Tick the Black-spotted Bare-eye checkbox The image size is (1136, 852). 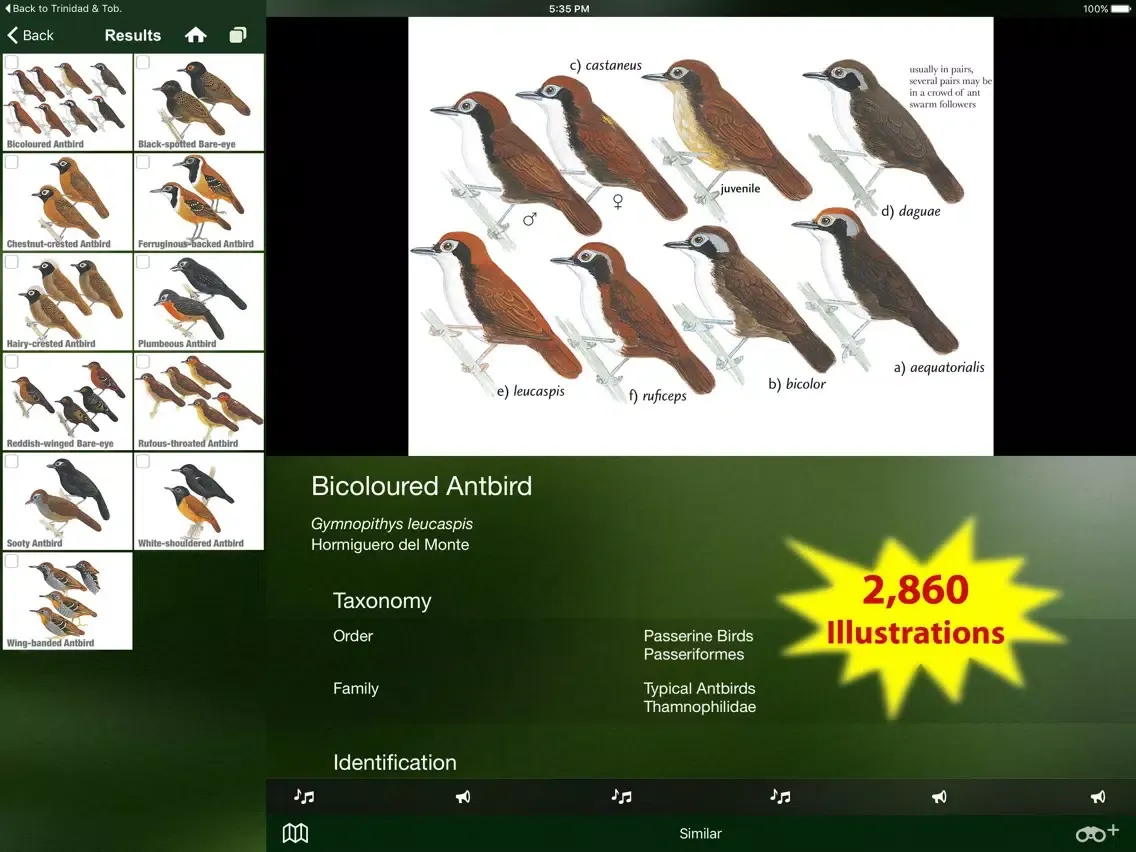(x=143, y=62)
